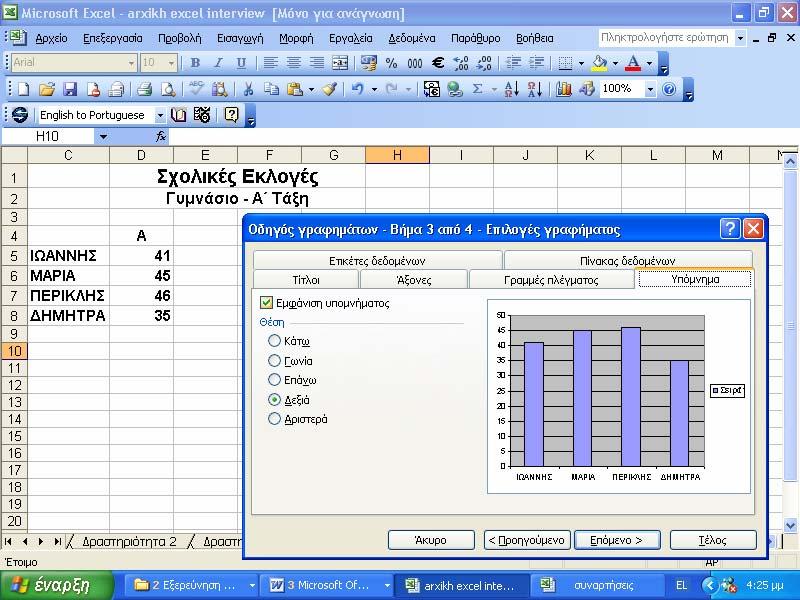Open συναρτήσεις taskbar window
The height and width of the screenshot is (600, 800).
click(597, 585)
